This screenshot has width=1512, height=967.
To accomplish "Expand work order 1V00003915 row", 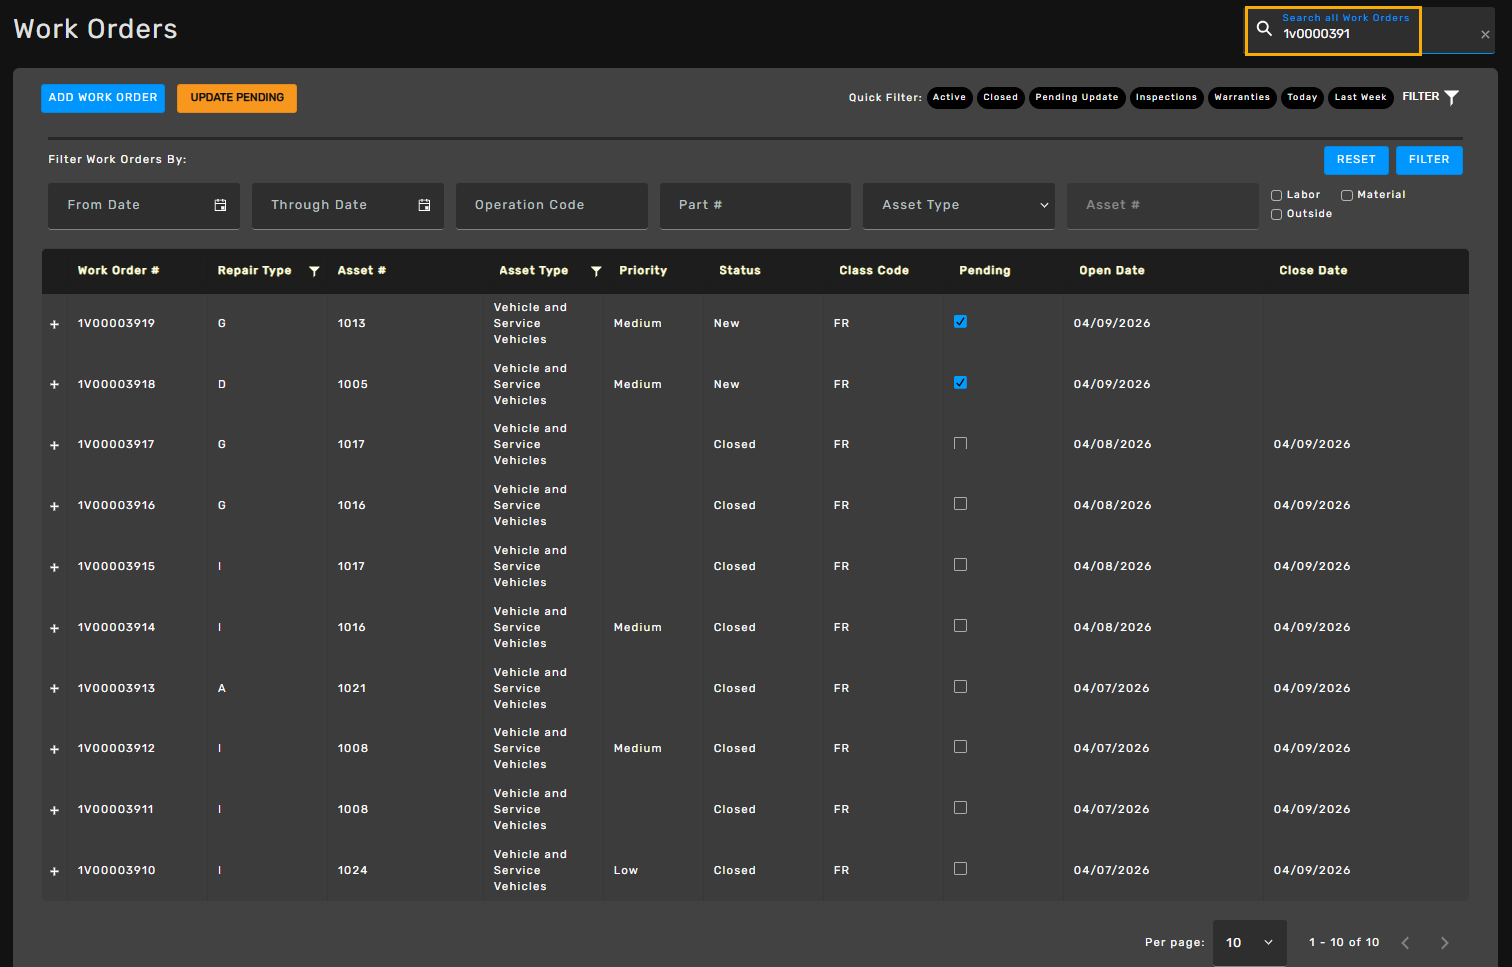I will point(54,567).
